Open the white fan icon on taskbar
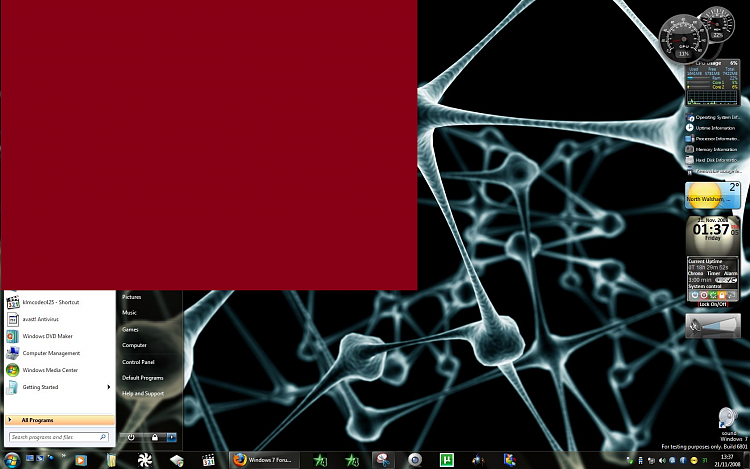Viewport: 750px width, 469px height. [x=144, y=460]
